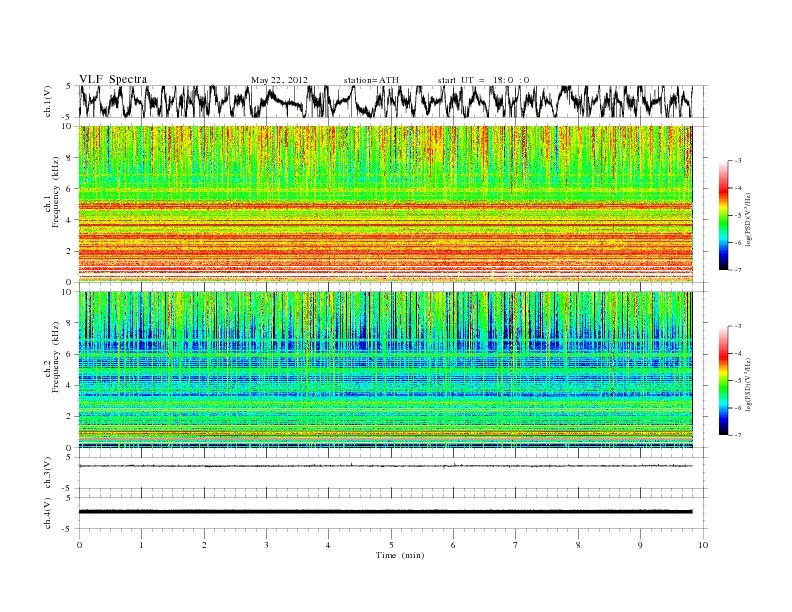Viewport: 792px width, 612px height.
Task: Click the "1" tick on the time axis
Action: [141, 545]
